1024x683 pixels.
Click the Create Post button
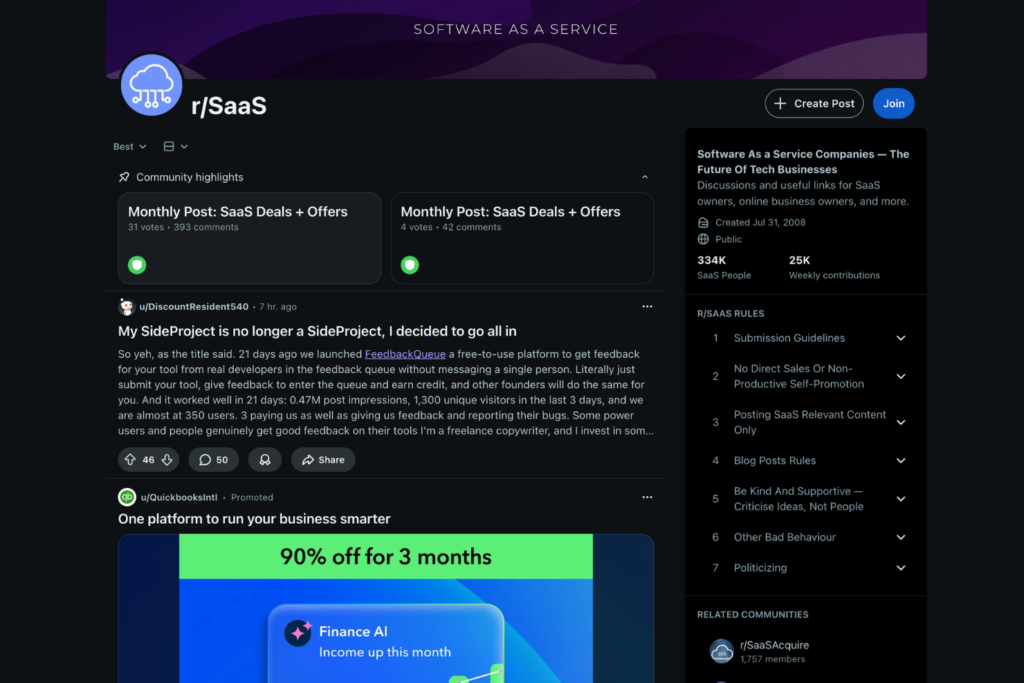(814, 103)
